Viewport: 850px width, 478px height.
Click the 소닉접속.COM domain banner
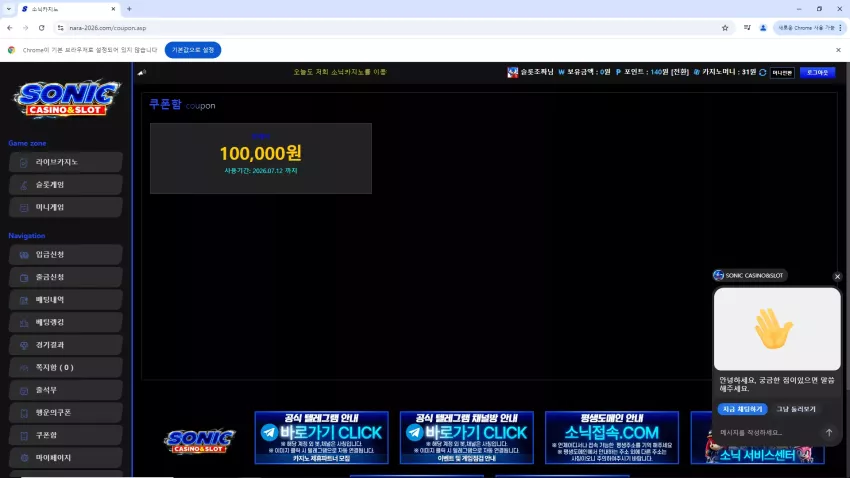click(611, 437)
